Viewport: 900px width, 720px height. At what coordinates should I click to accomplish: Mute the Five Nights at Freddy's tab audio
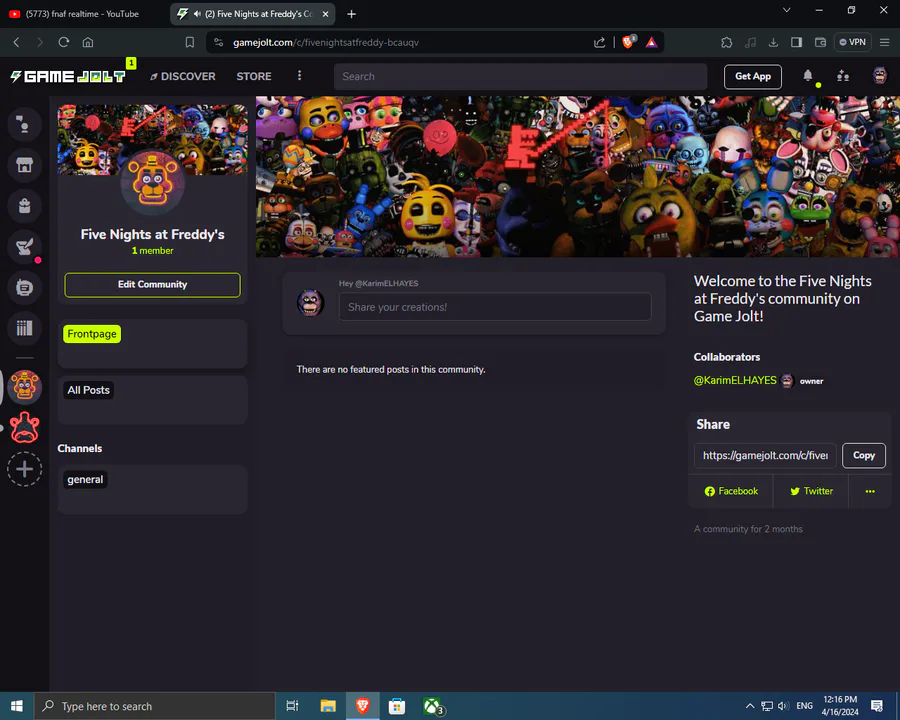(x=197, y=14)
